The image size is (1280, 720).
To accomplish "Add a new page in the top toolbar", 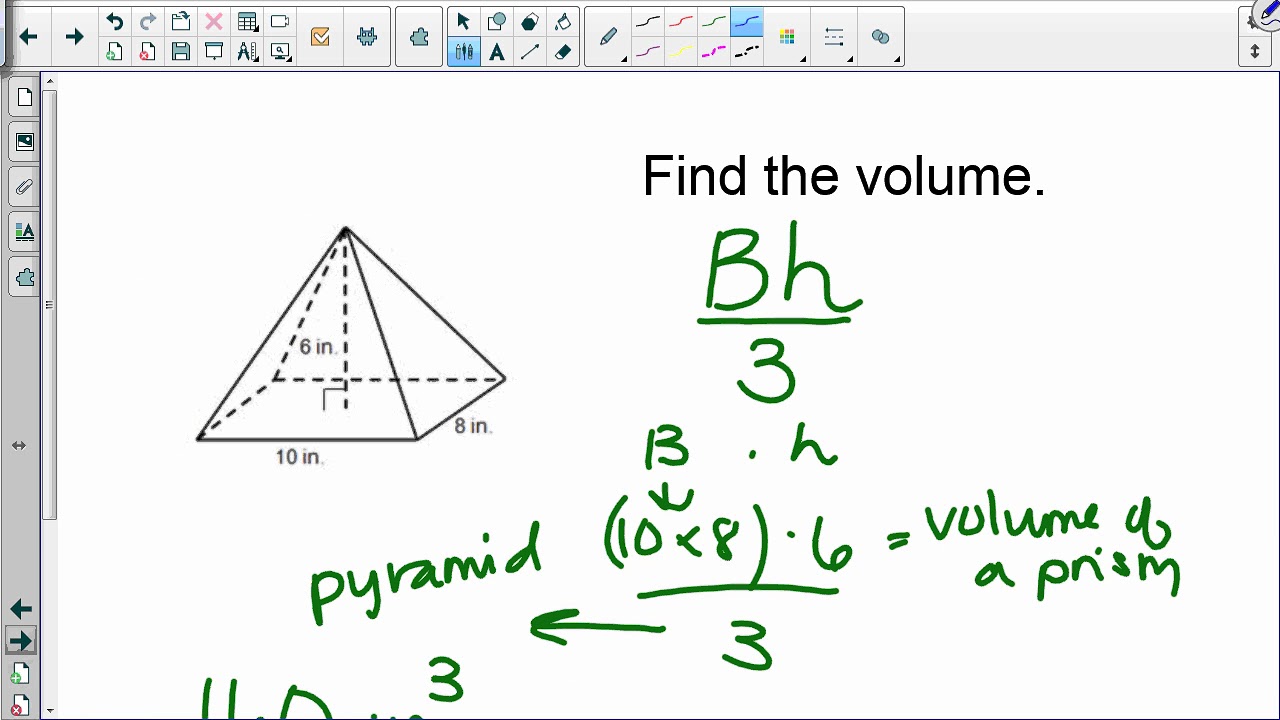I will [114, 52].
